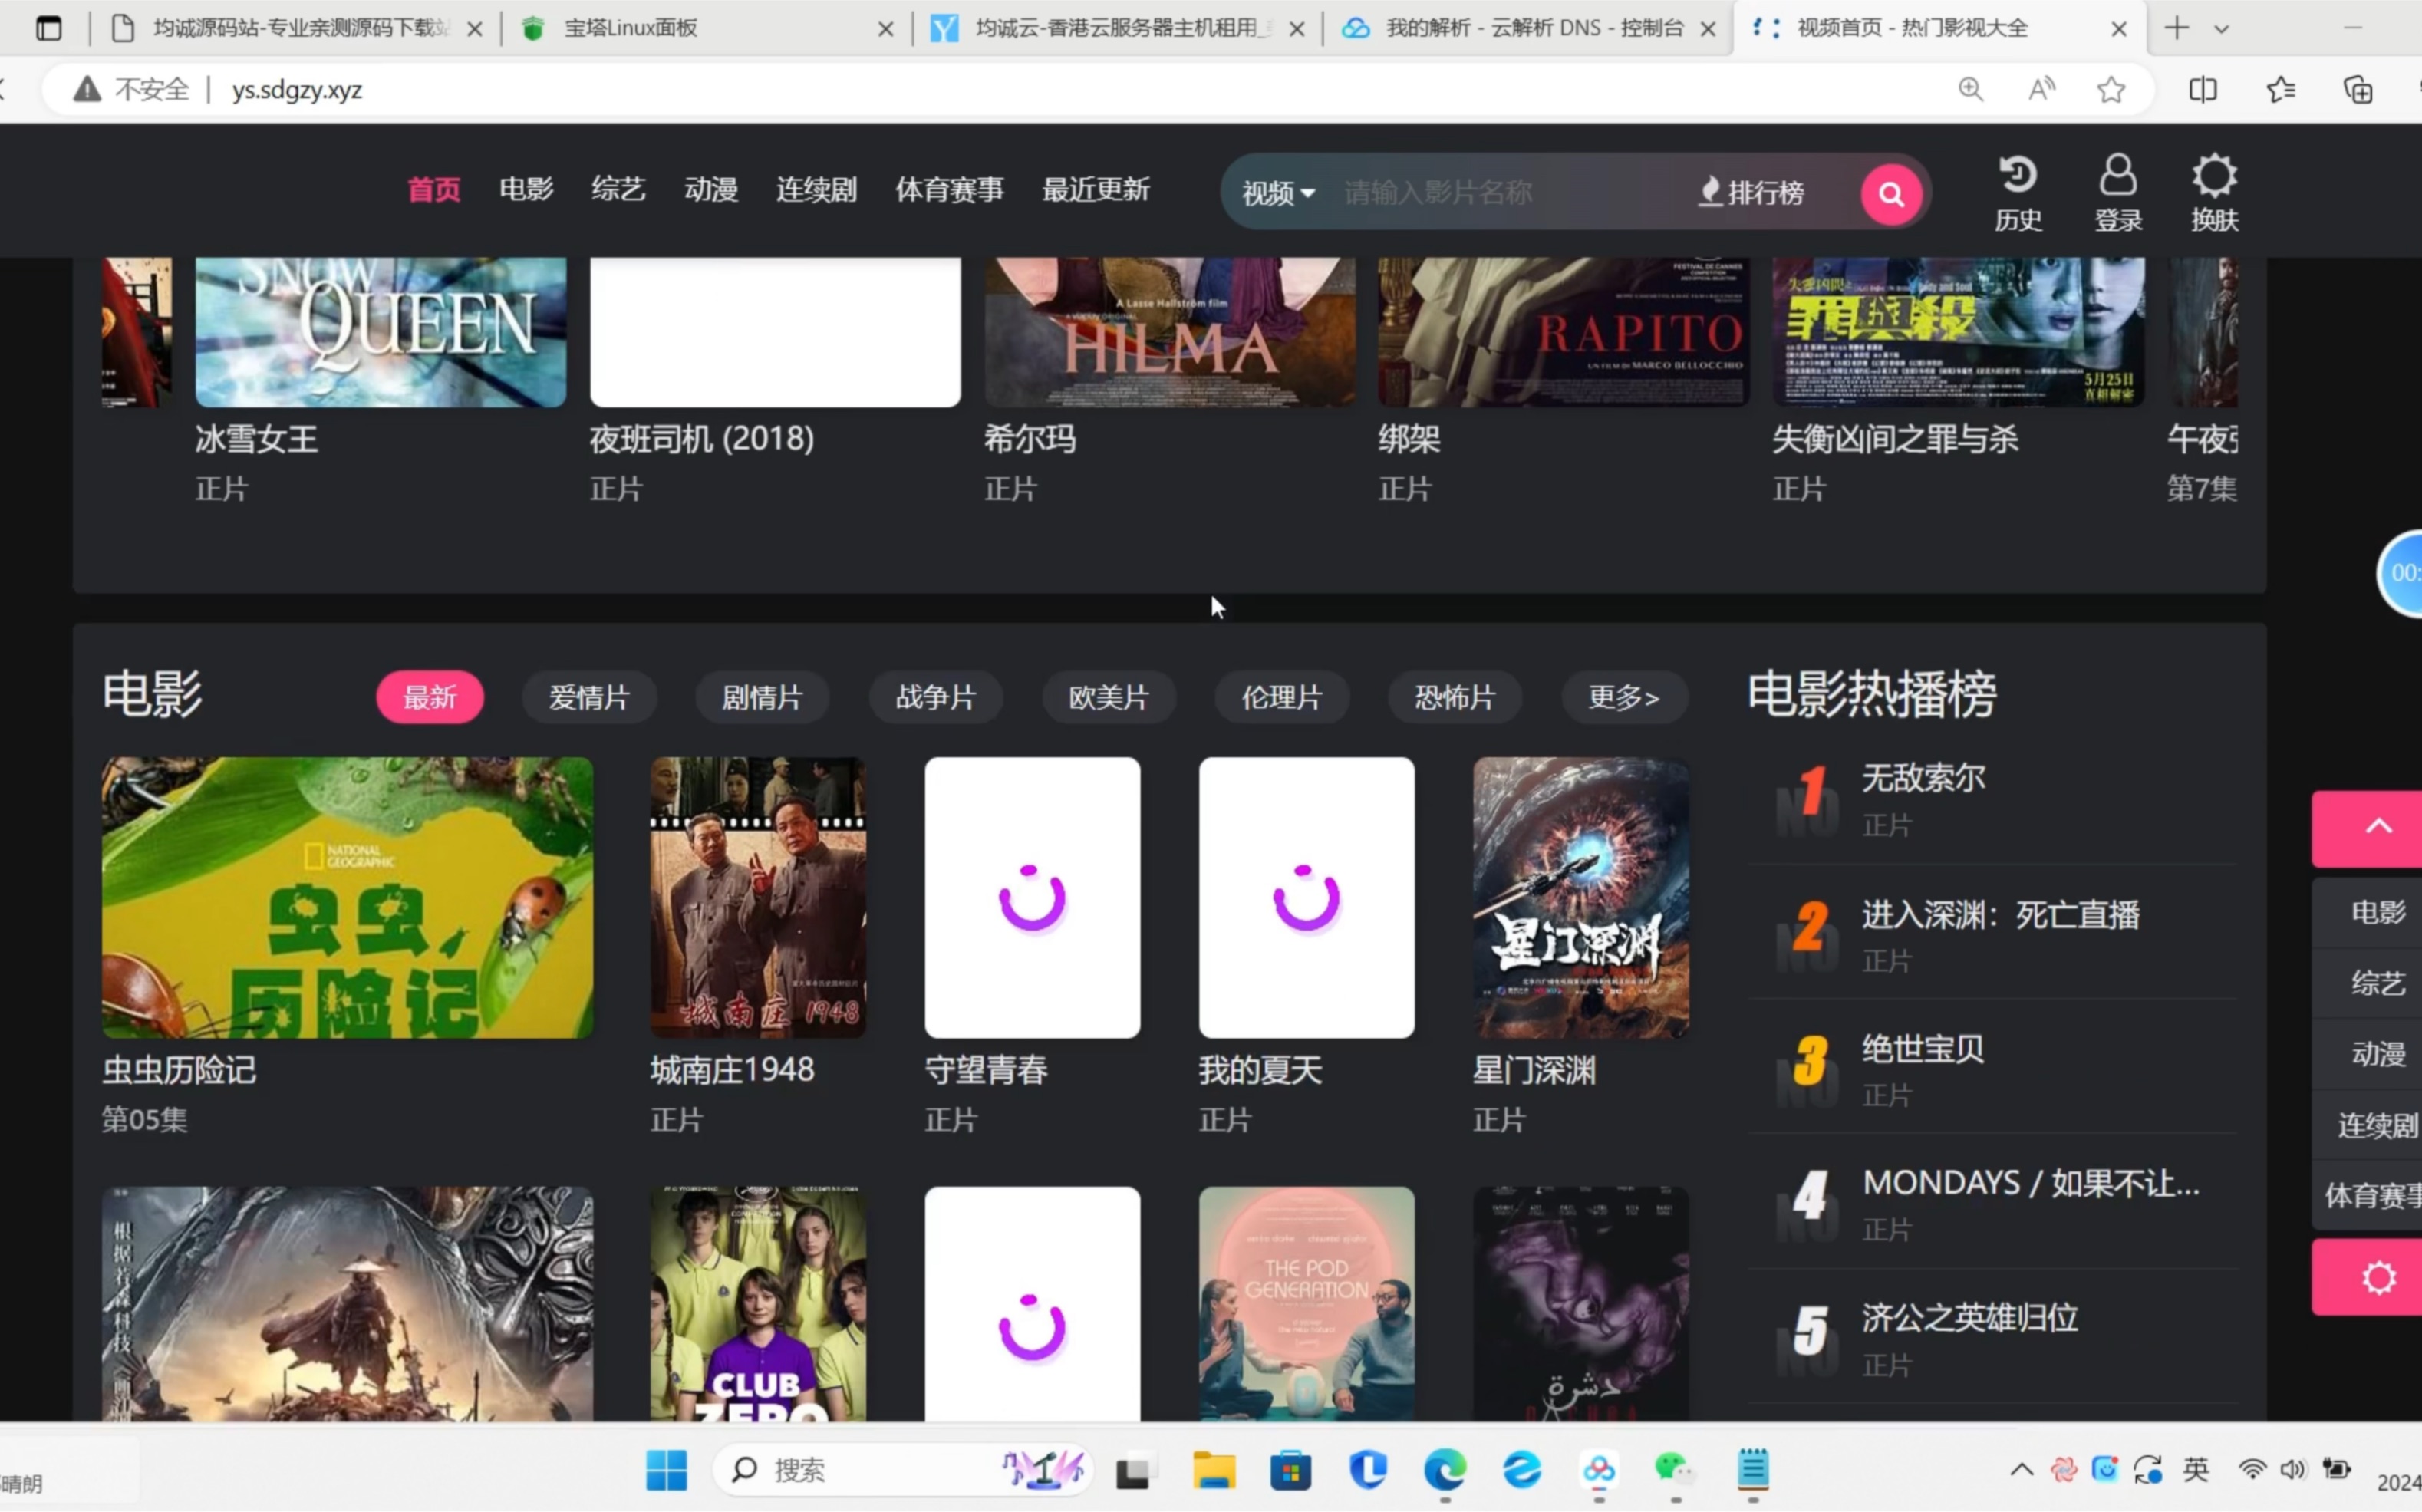Toggle the read aloud icon in address bar
The width and height of the screenshot is (2422, 1512).
pyautogui.click(x=2041, y=89)
